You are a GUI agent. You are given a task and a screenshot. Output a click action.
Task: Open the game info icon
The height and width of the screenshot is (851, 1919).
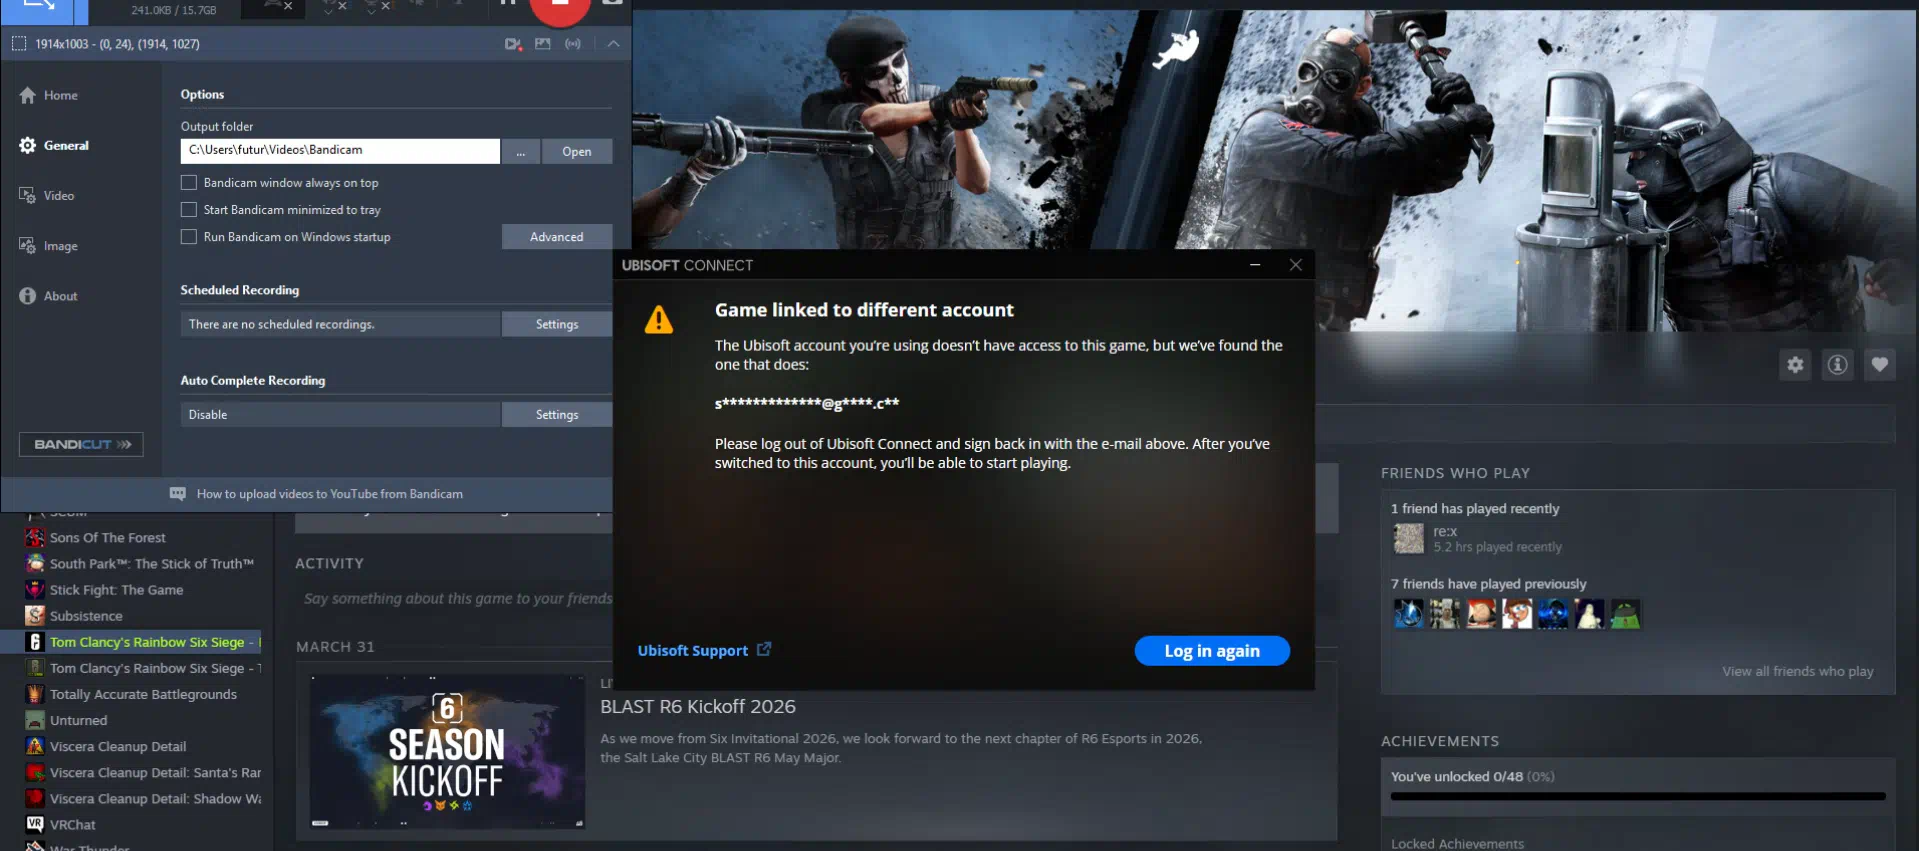1837,365
